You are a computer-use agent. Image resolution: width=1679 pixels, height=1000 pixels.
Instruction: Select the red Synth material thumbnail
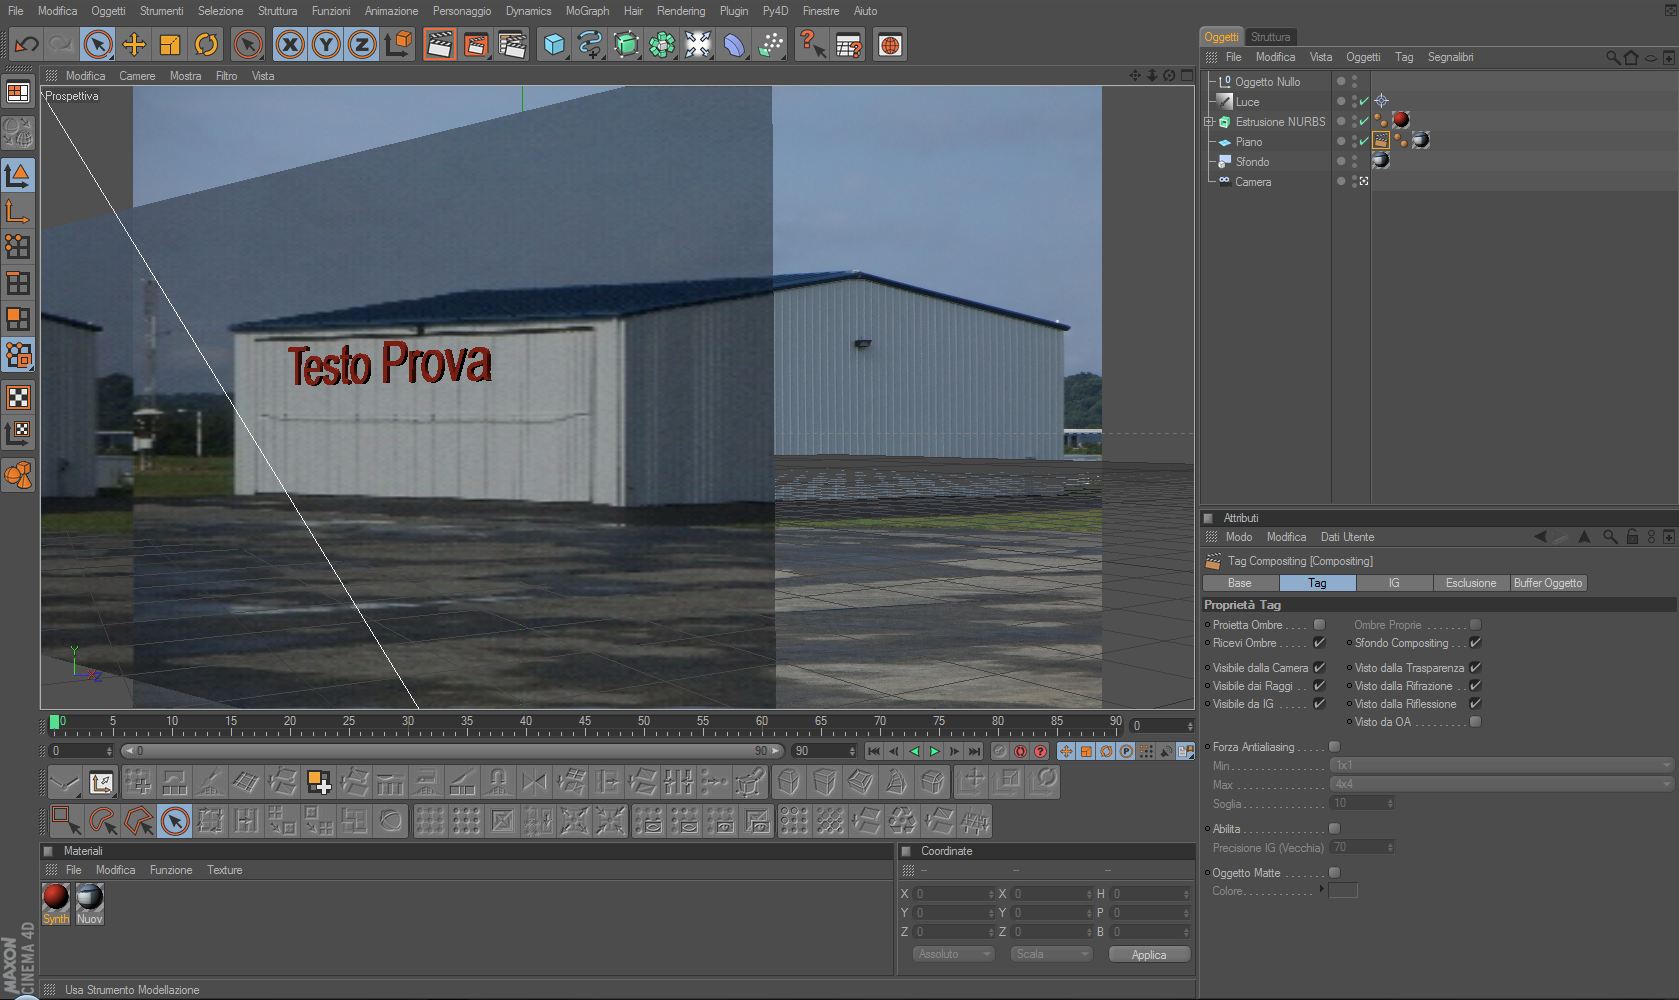point(56,897)
